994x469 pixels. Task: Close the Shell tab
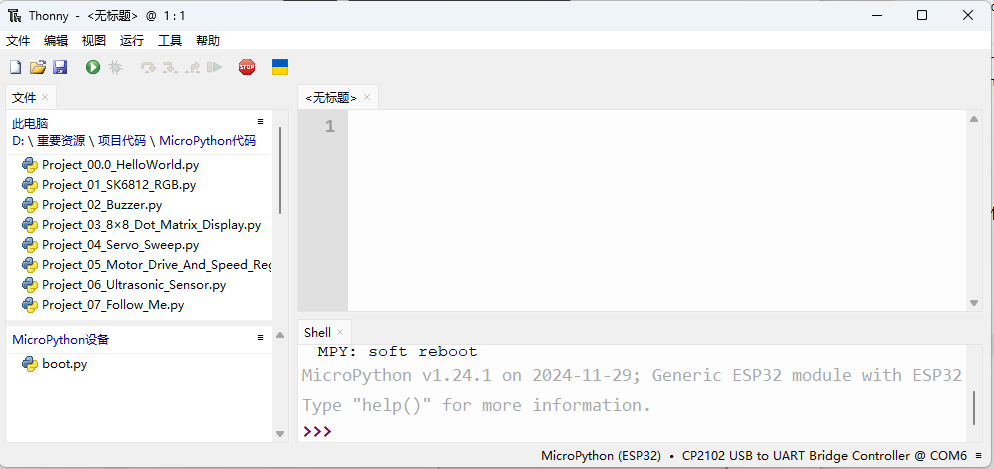tap(340, 332)
